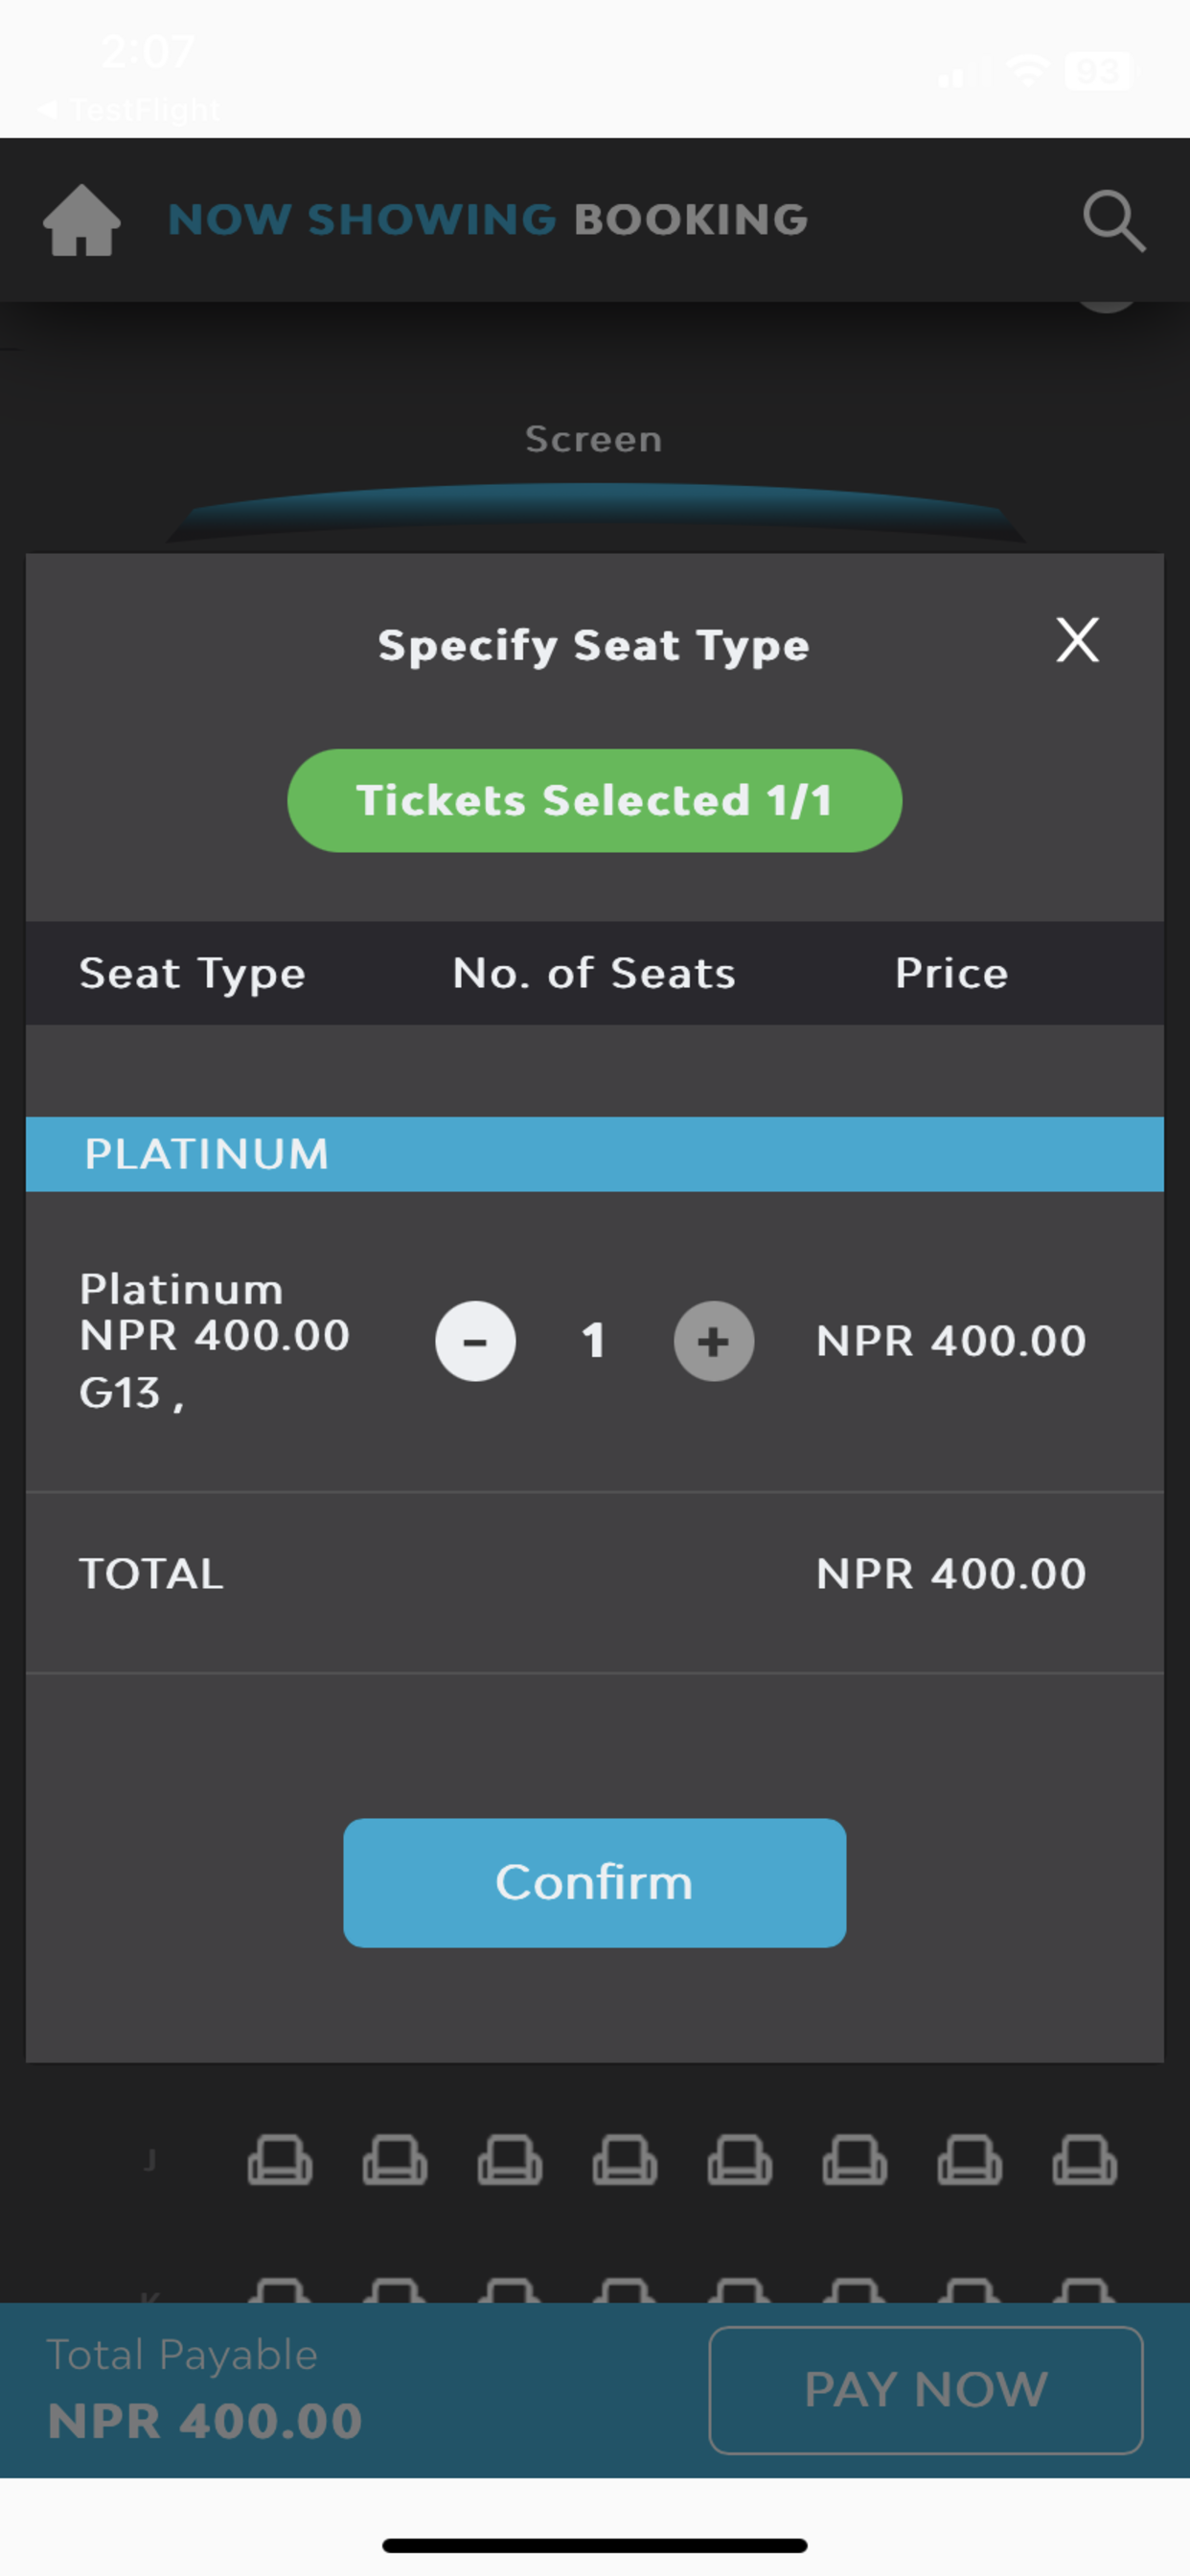Decrease Platinum seat count with minus

(x=475, y=1341)
